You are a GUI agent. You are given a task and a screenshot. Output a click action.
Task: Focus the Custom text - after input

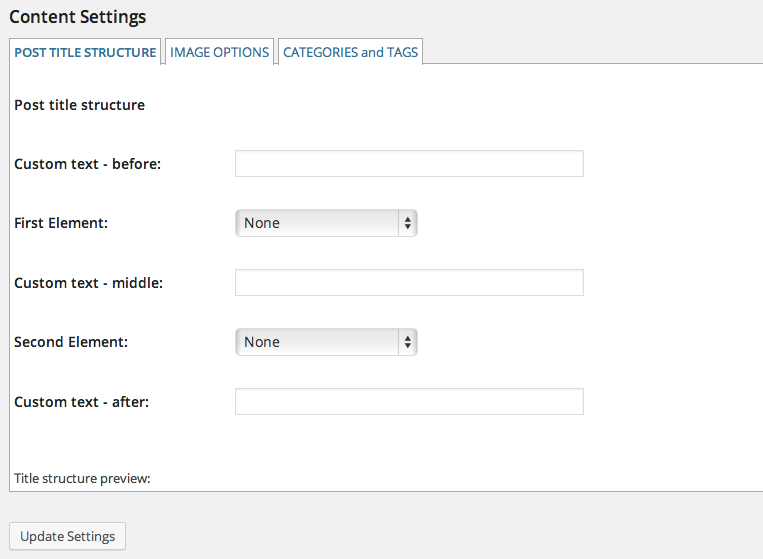[409, 401]
